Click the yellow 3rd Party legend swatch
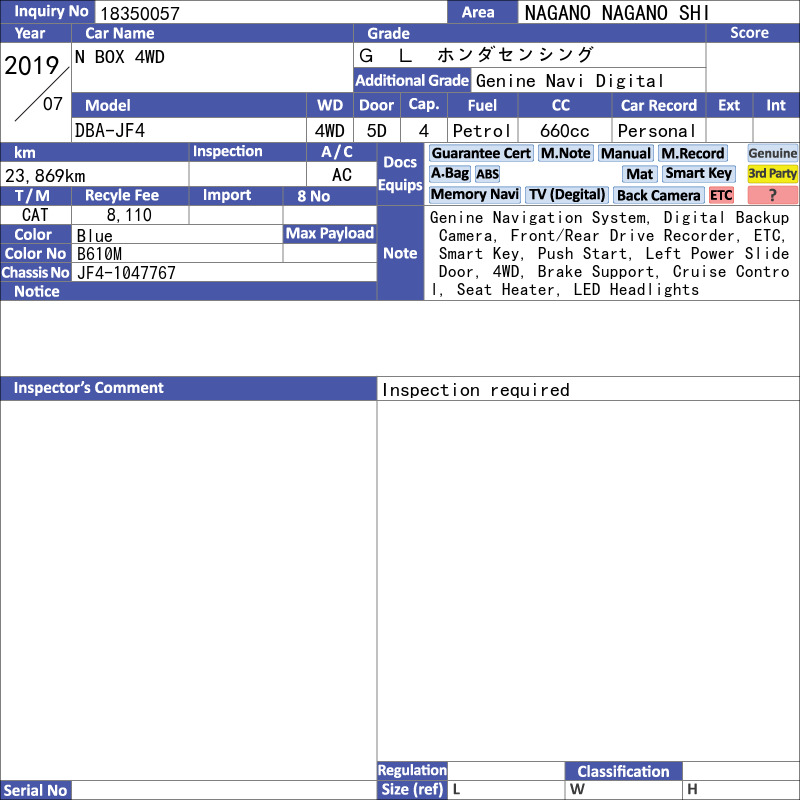Image resolution: width=800 pixels, height=800 pixels. click(772, 174)
